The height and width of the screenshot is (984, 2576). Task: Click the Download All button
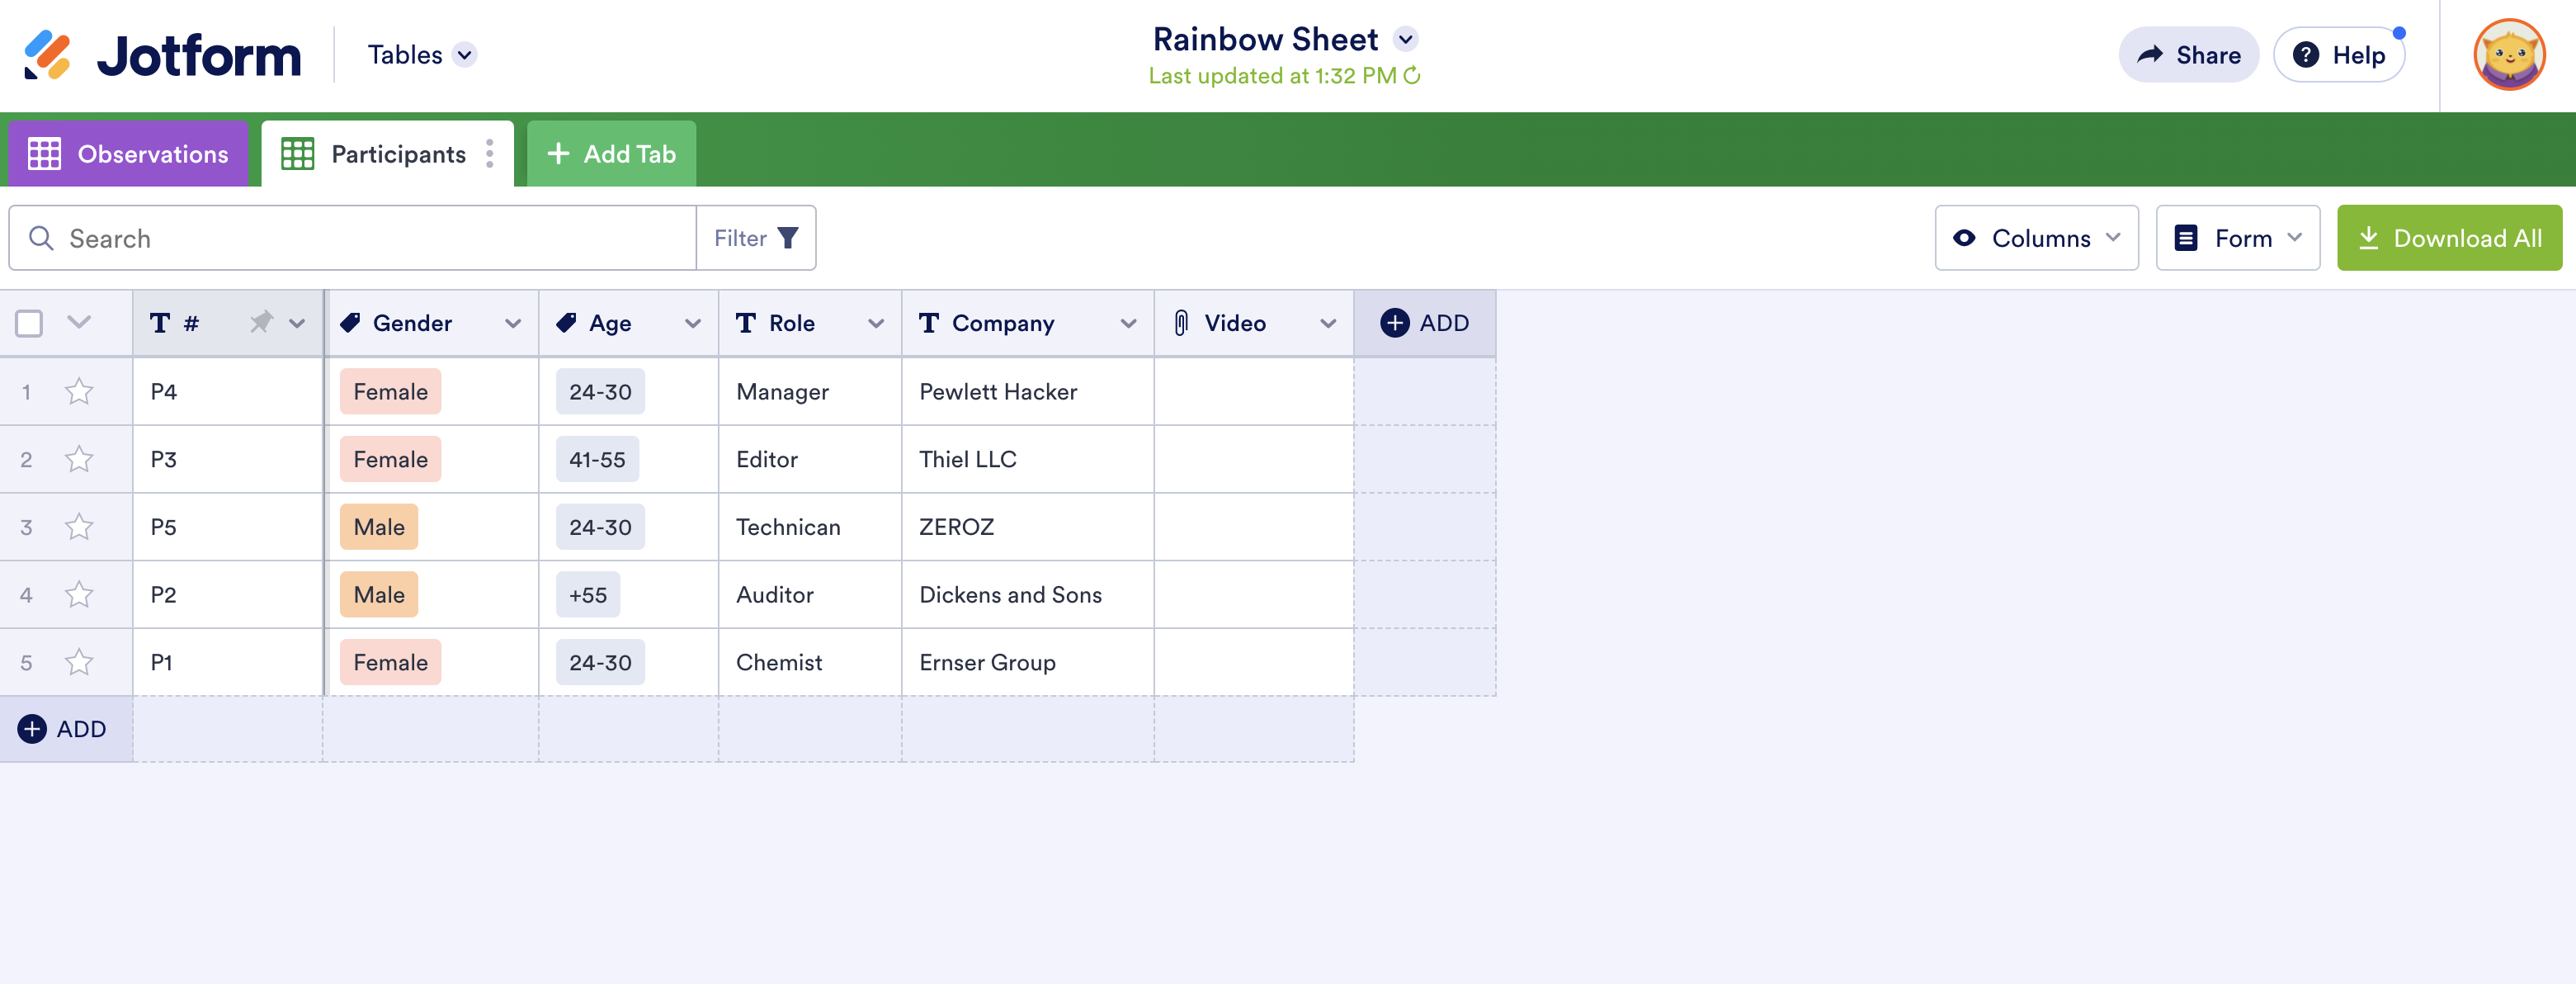[x=2449, y=238]
